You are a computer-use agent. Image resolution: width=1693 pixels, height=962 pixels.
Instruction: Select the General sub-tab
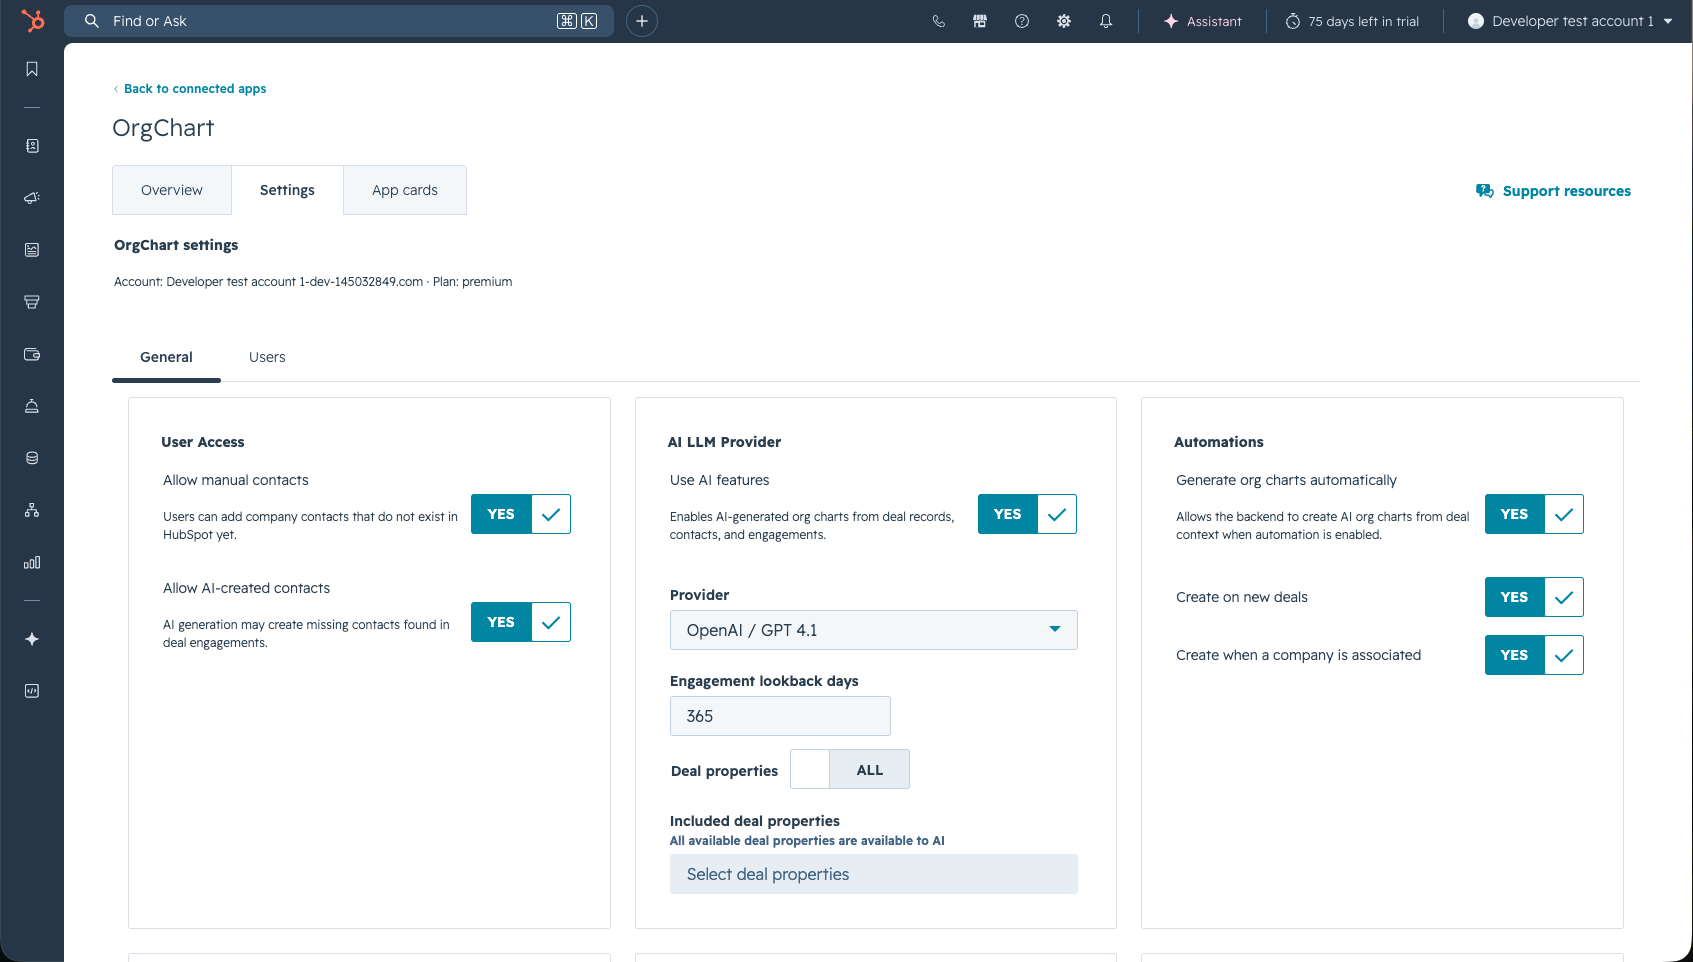tap(166, 357)
